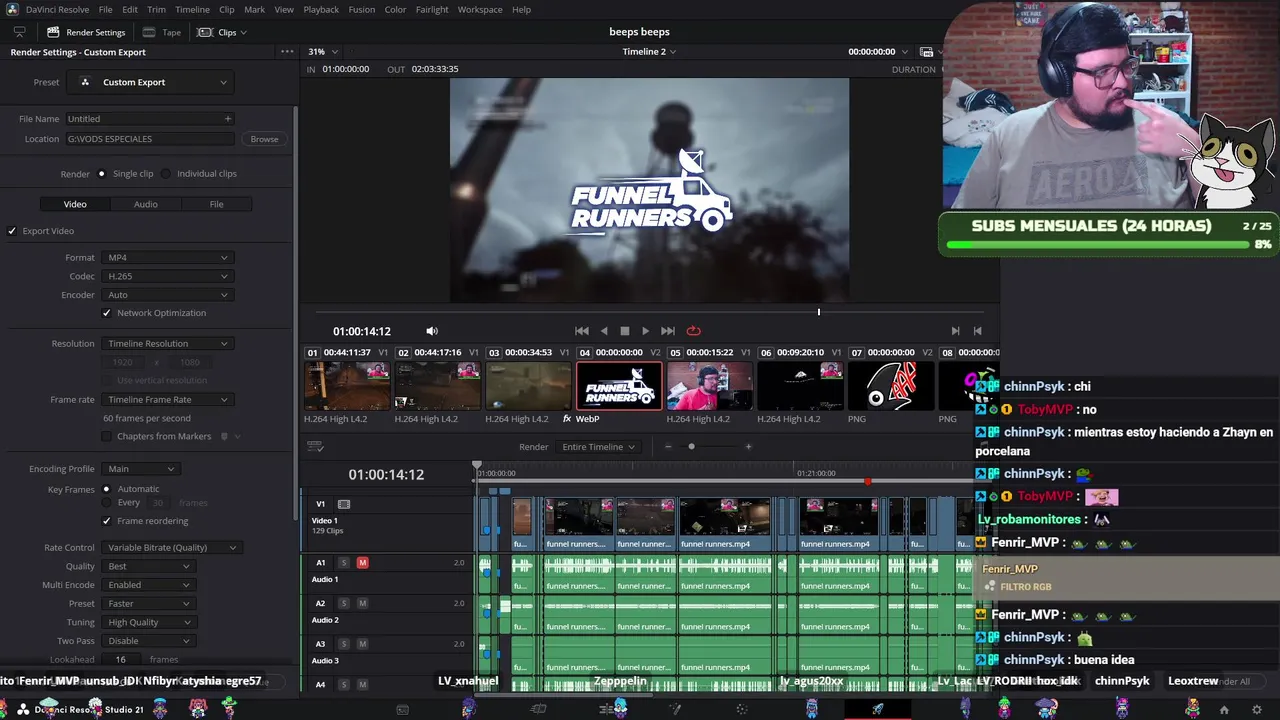Screen dimensions: 1280x720
Task: Stop playback in the viewer
Action: (625, 331)
